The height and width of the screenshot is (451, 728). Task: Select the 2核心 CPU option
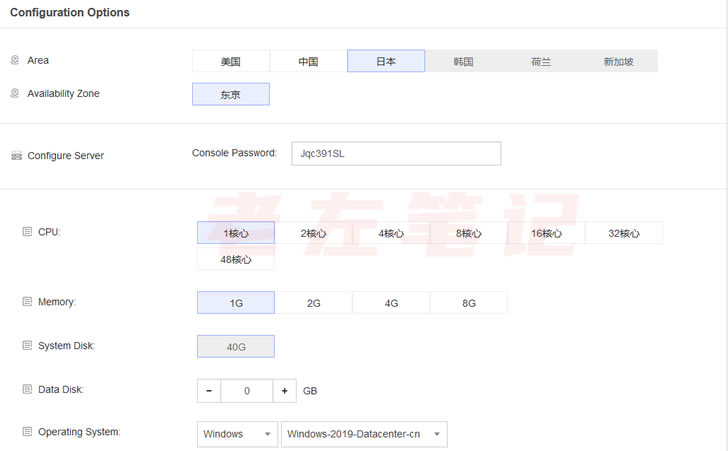click(313, 233)
